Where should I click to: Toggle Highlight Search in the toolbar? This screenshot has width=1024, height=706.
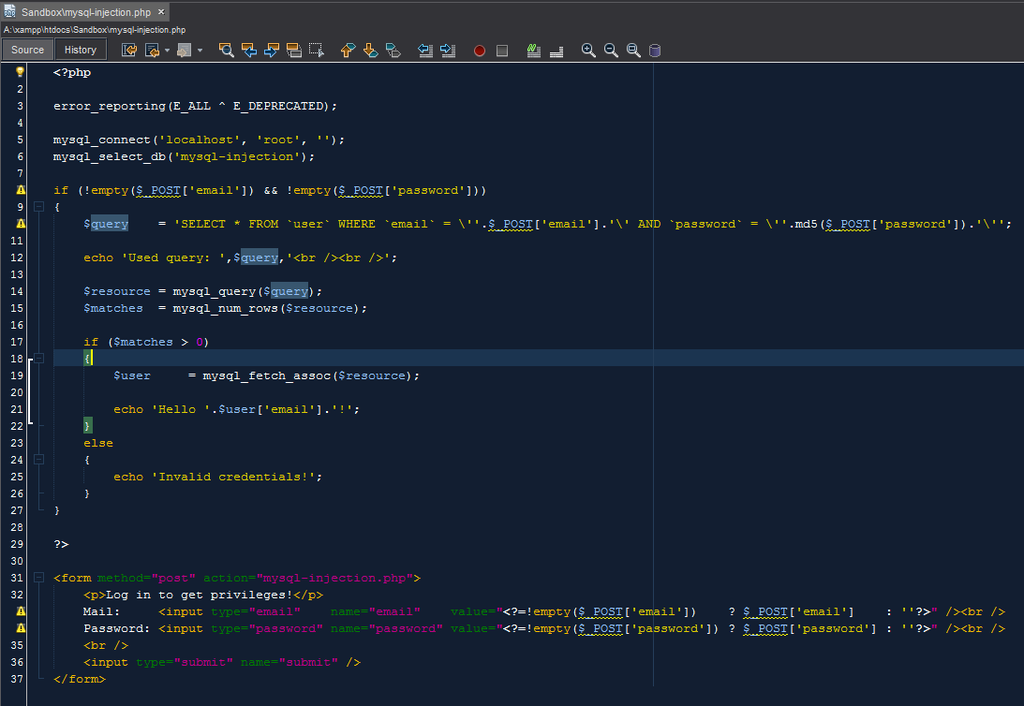coord(294,49)
